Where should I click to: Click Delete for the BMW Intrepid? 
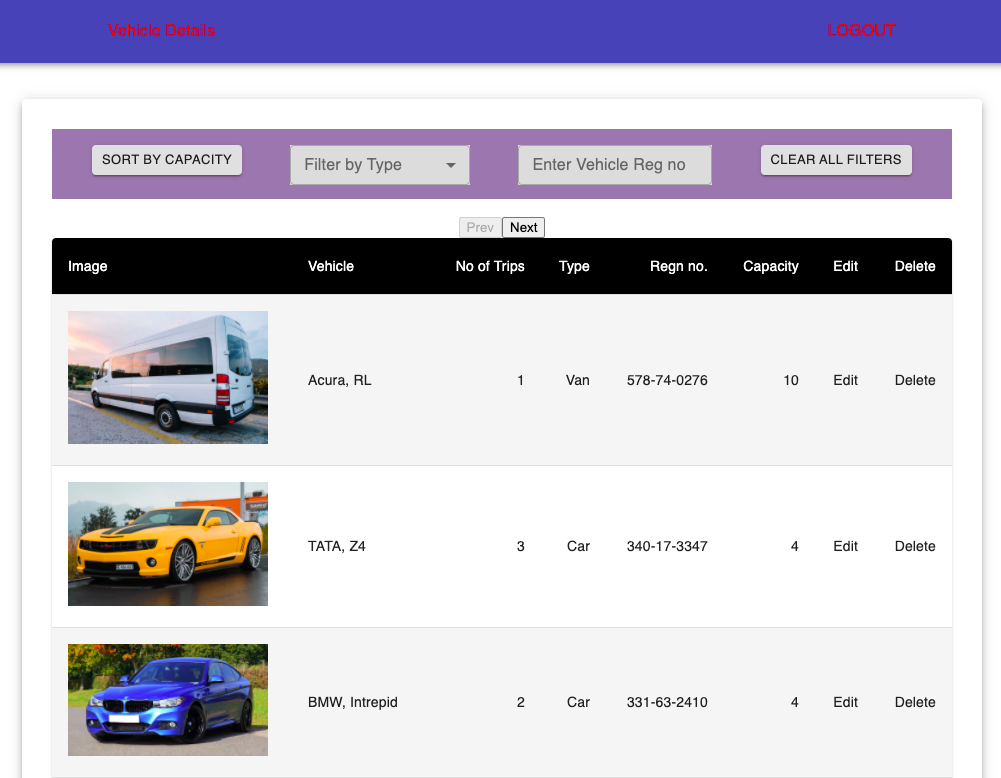click(914, 702)
